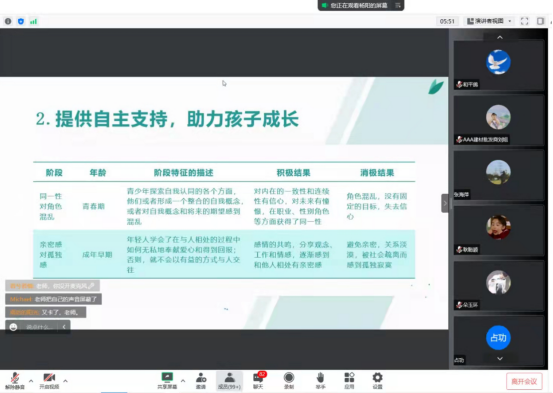The image size is (553, 393).
Task: Open audio options arrow beside the microphone
Action: [x=31, y=381]
